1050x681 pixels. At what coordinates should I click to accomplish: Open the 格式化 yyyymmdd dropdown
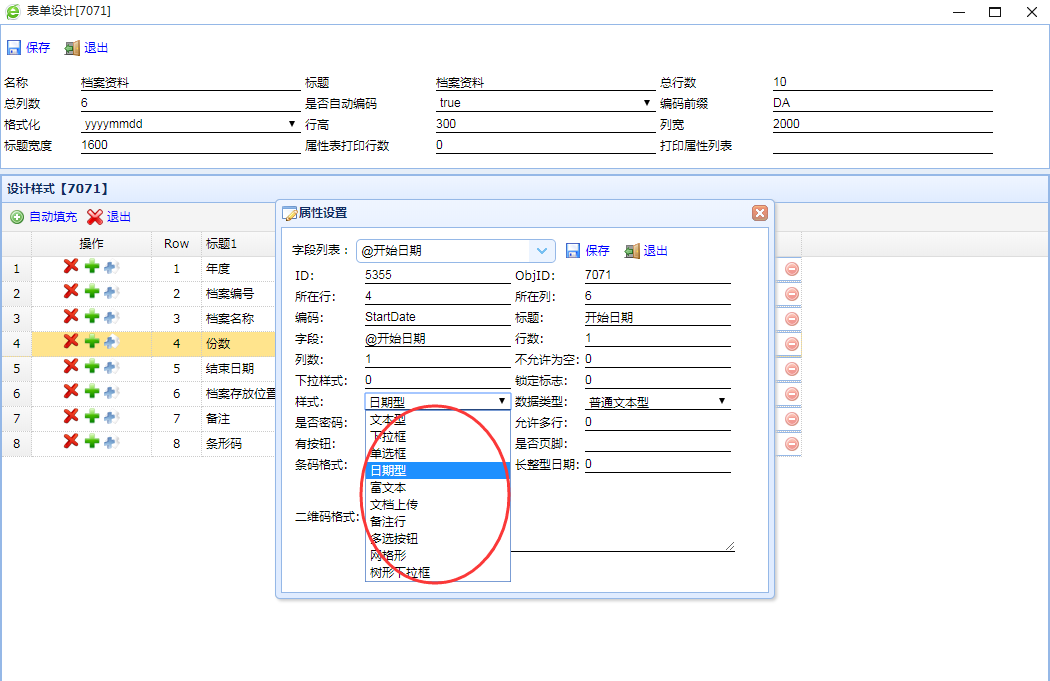click(x=291, y=125)
